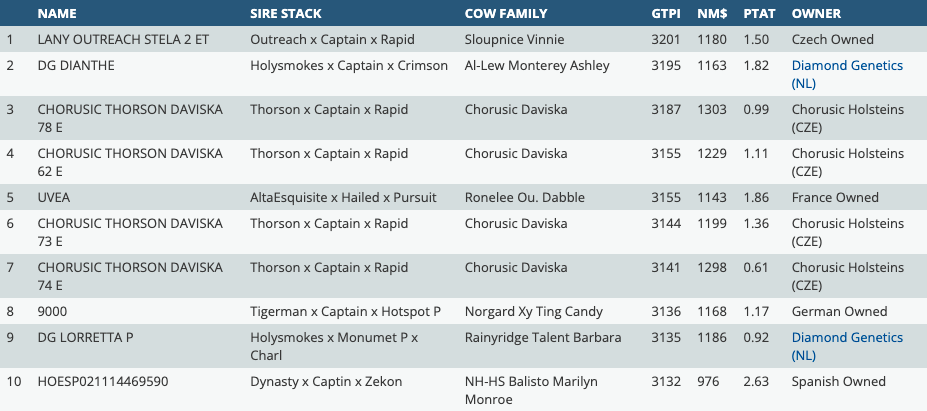The height and width of the screenshot is (411, 927).
Task: Click the Sloupnice Vinnie cow family cell
Action: (514, 40)
